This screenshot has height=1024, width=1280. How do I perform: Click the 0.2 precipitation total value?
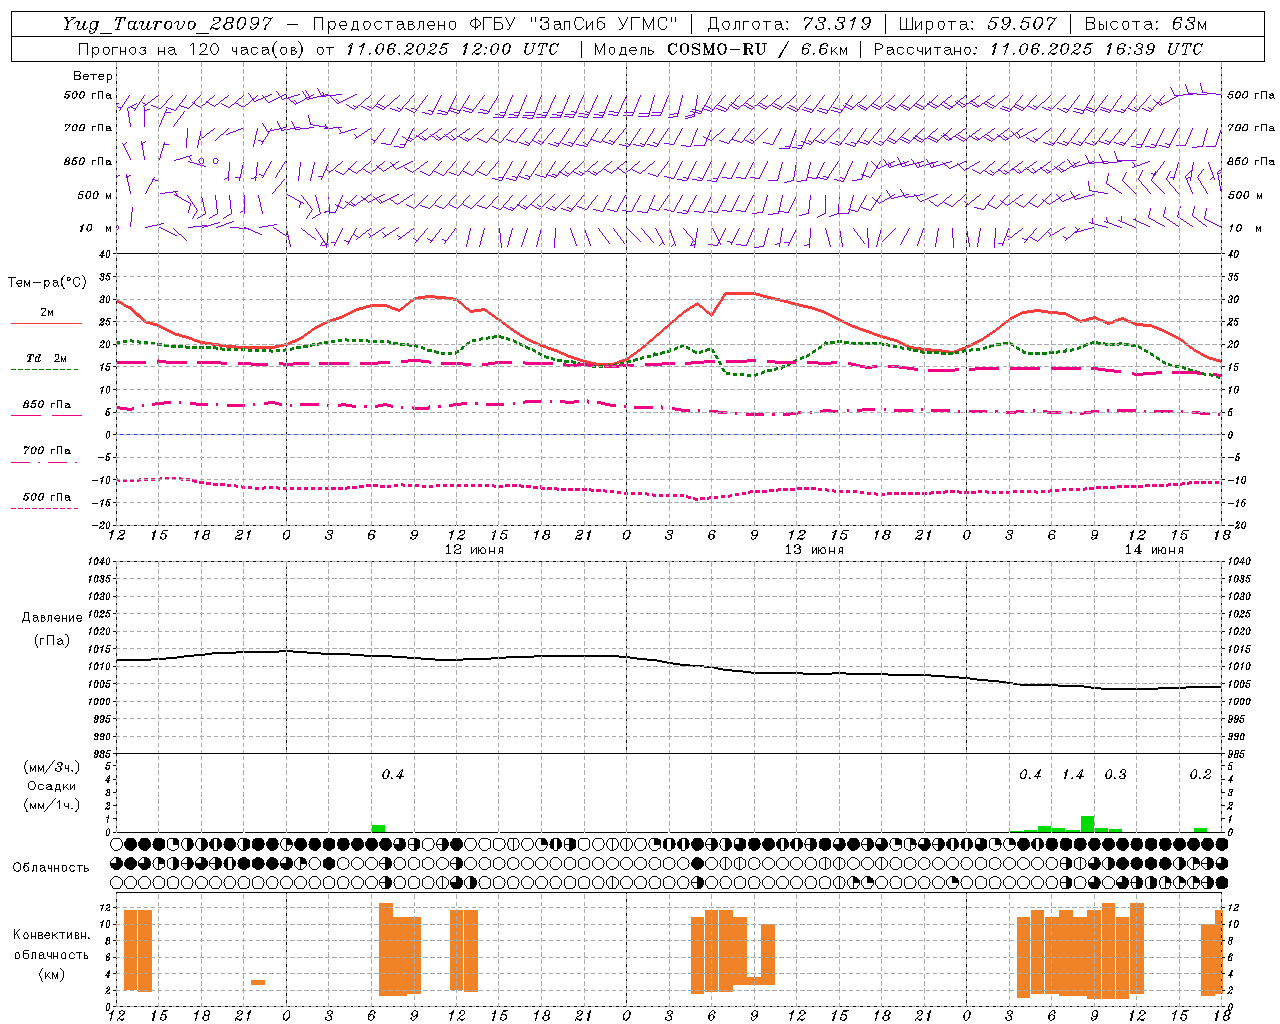[1200, 775]
